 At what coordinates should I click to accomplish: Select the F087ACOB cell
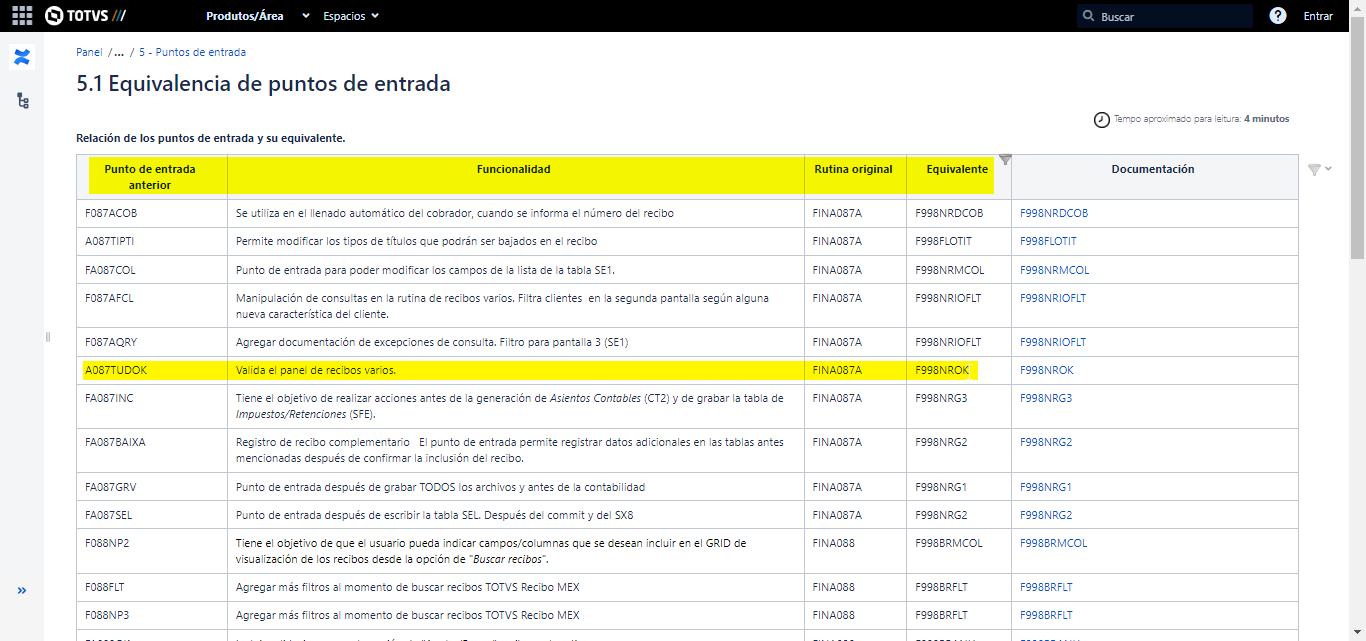point(152,213)
